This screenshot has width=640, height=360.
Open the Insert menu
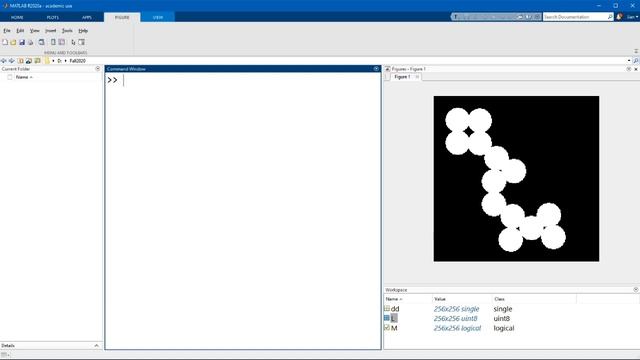[x=51, y=31]
